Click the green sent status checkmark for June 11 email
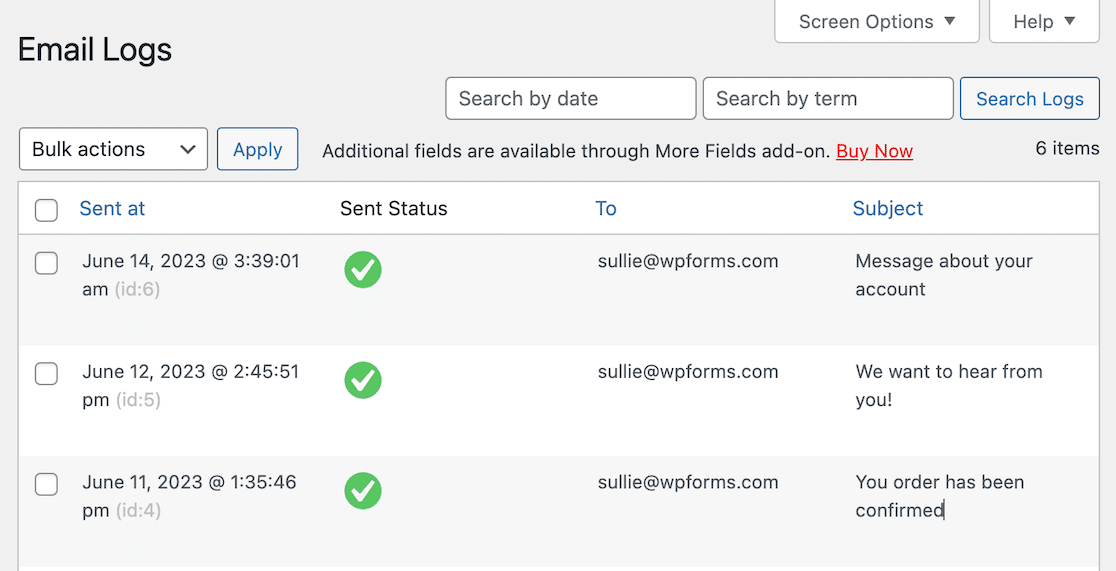 [x=363, y=491]
